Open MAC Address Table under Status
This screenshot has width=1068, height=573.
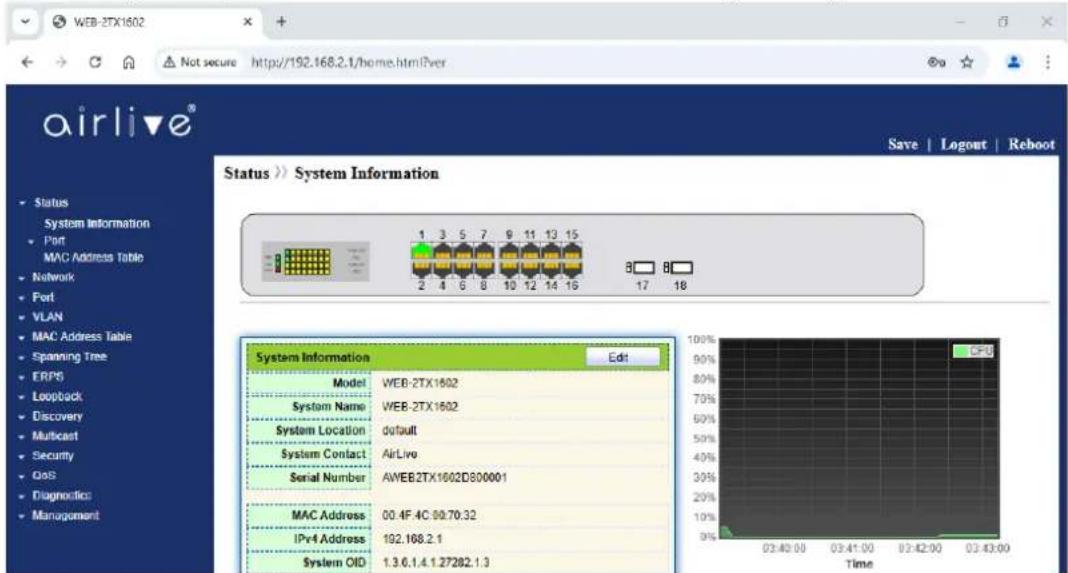click(x=93, y=258)
